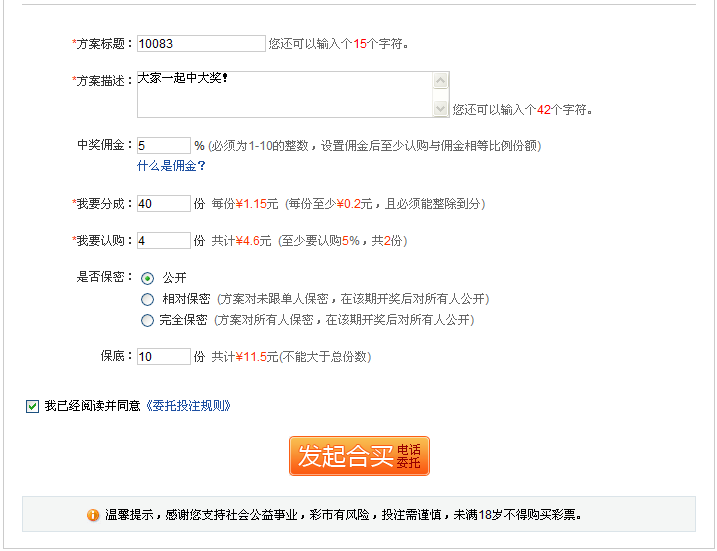Select the 相对保密 radio button
717x551 pixels.
point(148,299)
